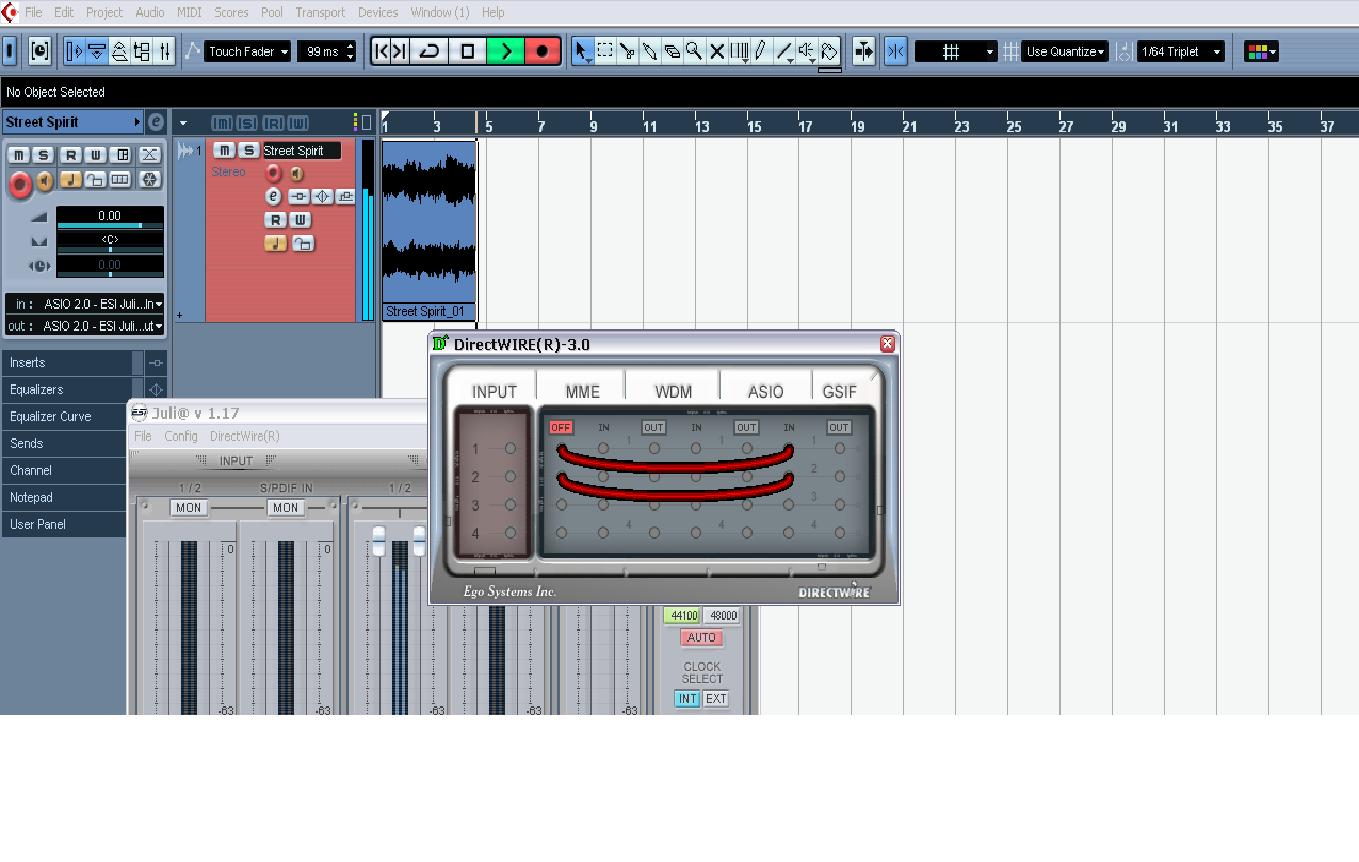Toggle Snap on/off button
This screenshot has height=862, width=1359.
click(x=896, y=51)
